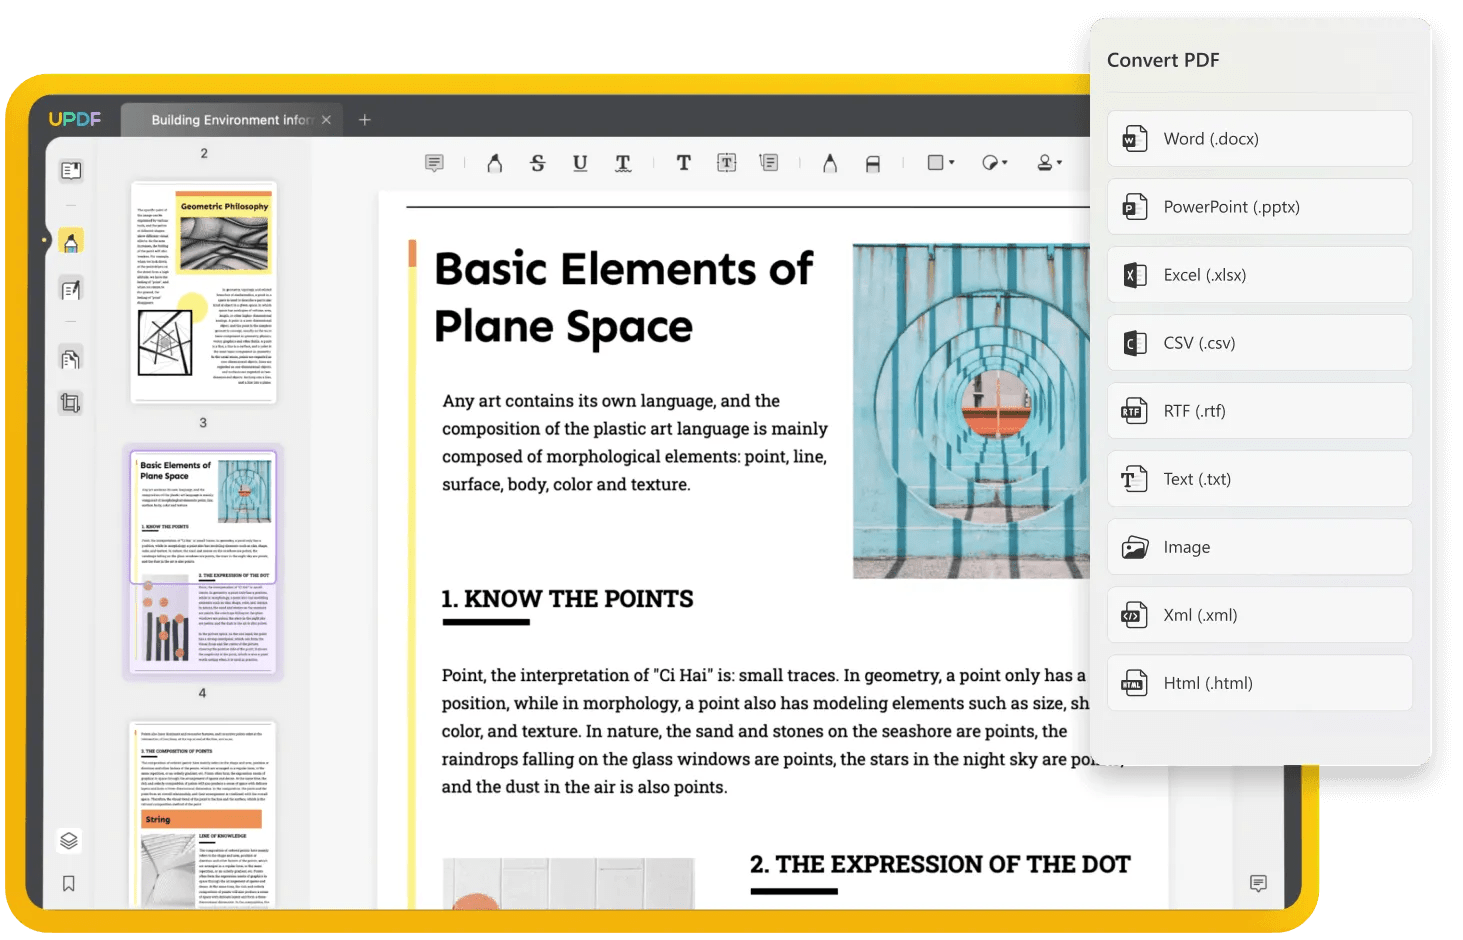Click the blue circular gates photo

pos(971,411)
